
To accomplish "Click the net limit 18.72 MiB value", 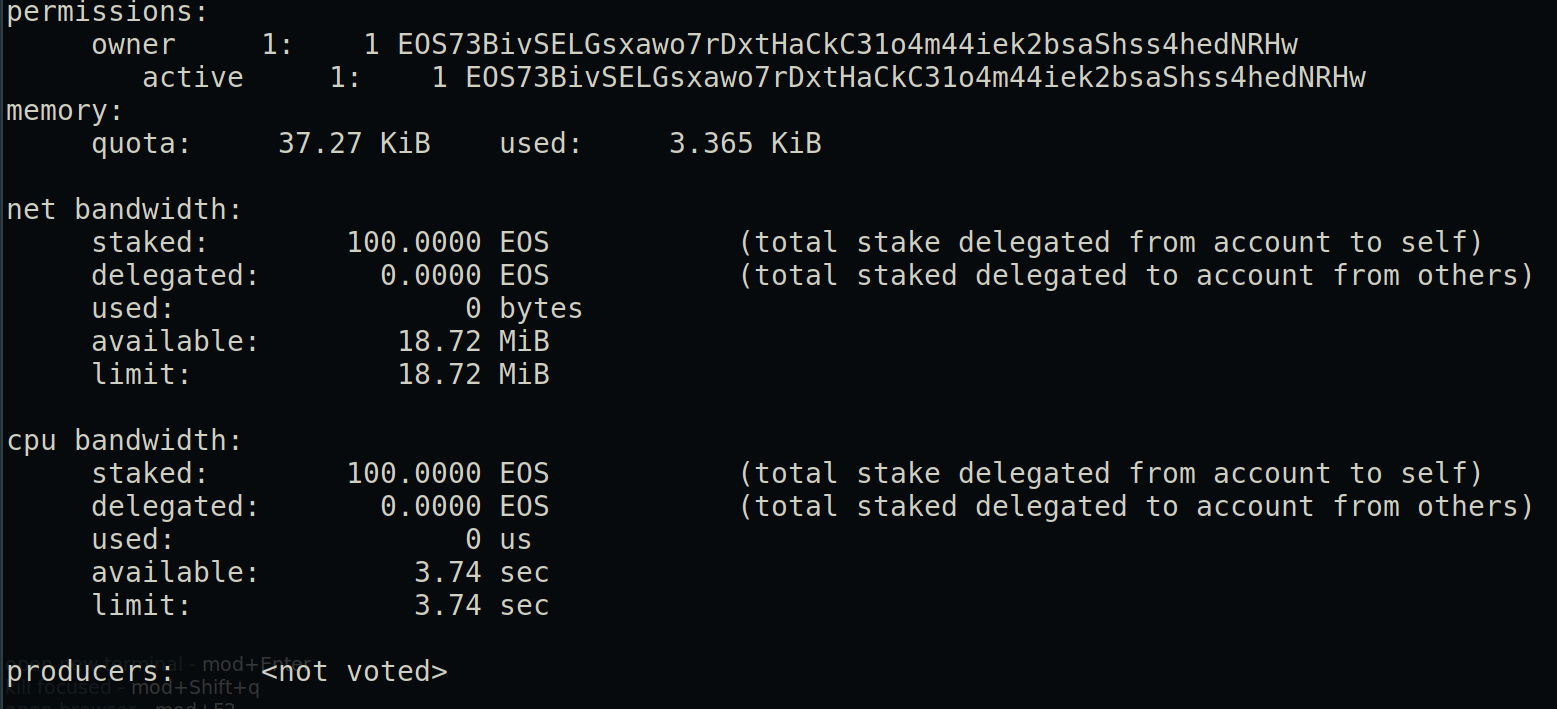I will tap(474, 375).
